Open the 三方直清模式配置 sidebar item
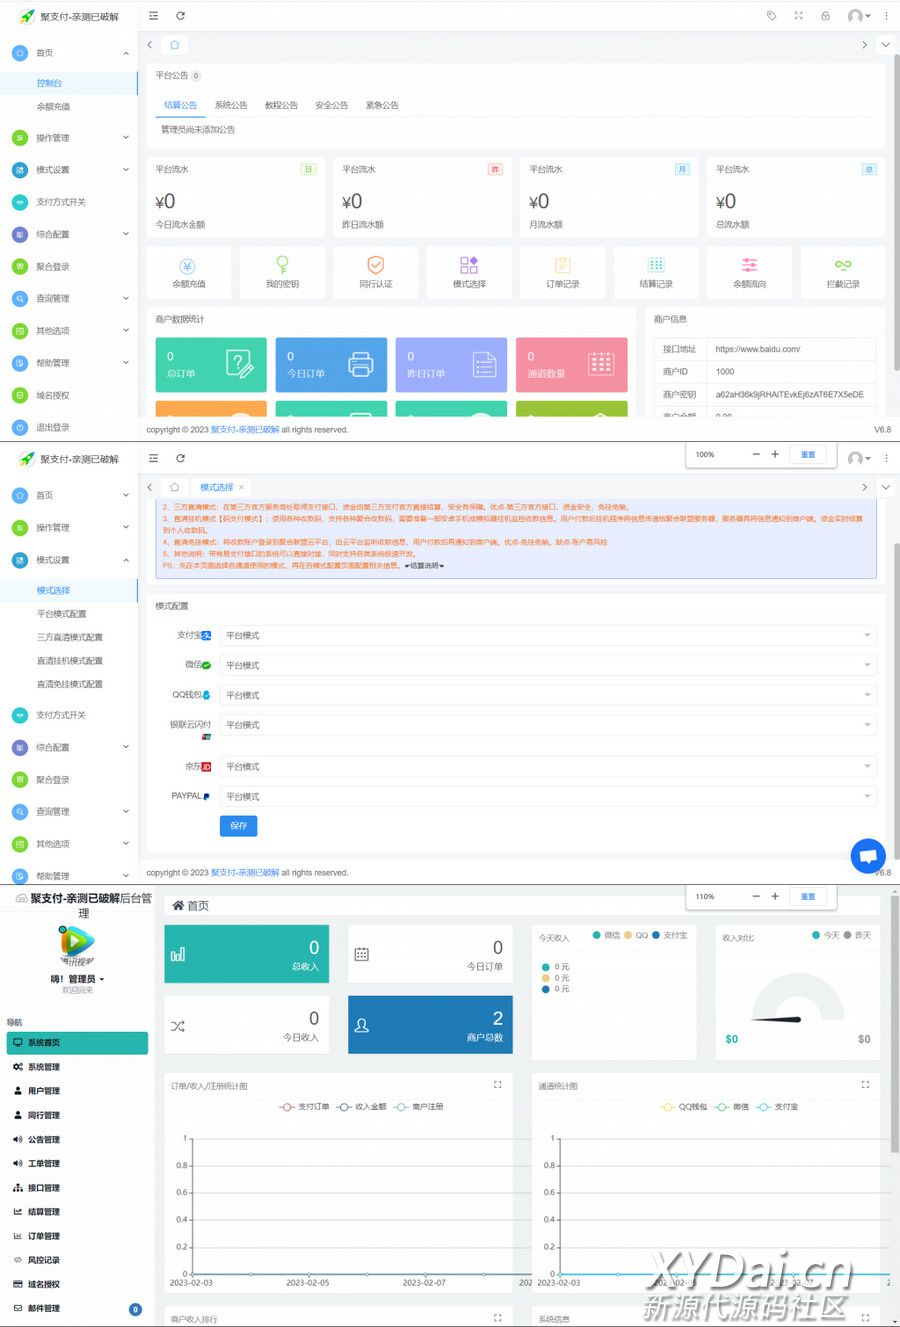 tap(70, 637)
